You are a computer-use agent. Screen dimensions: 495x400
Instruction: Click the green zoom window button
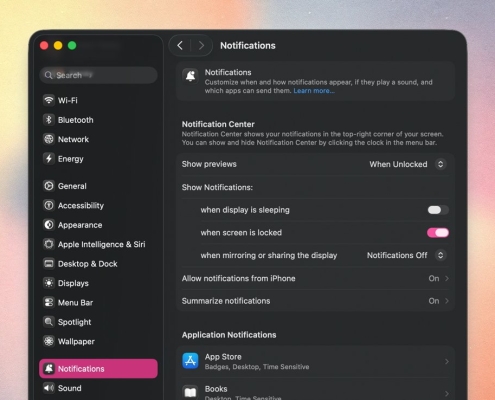pos(72,45)
